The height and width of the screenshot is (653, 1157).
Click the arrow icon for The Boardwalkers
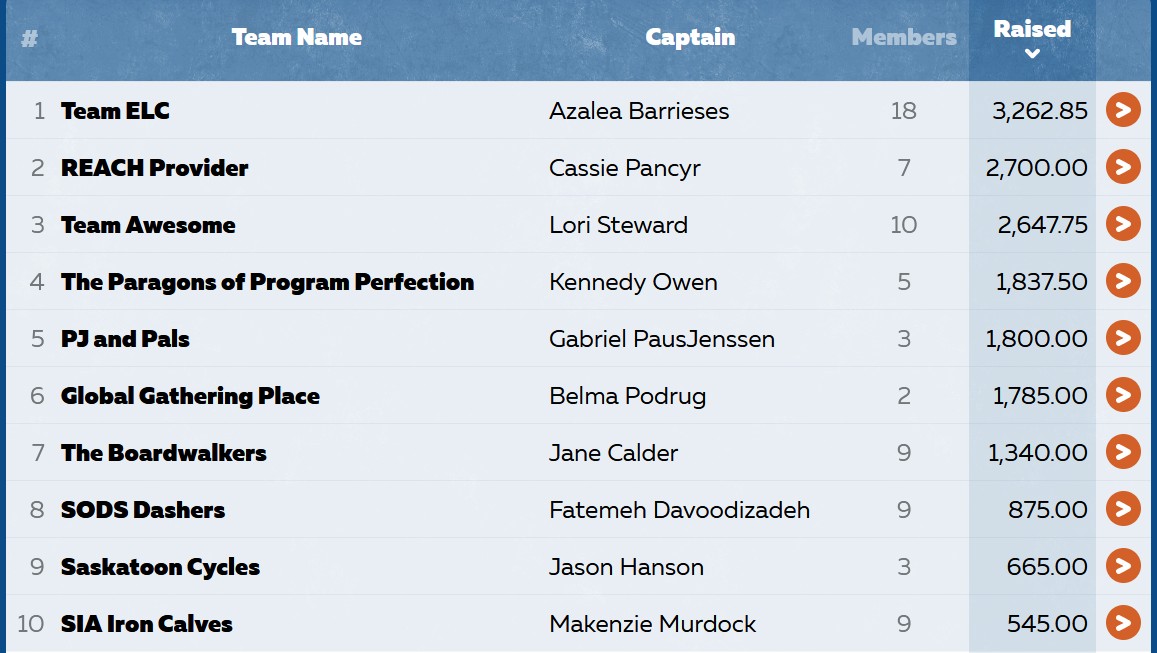click(1123, 452)
